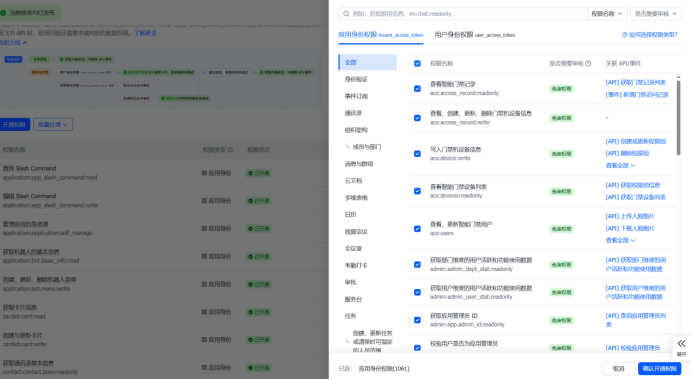Uncheck the acs:users permission checkbox
The image size is (692, 380).
417,229
